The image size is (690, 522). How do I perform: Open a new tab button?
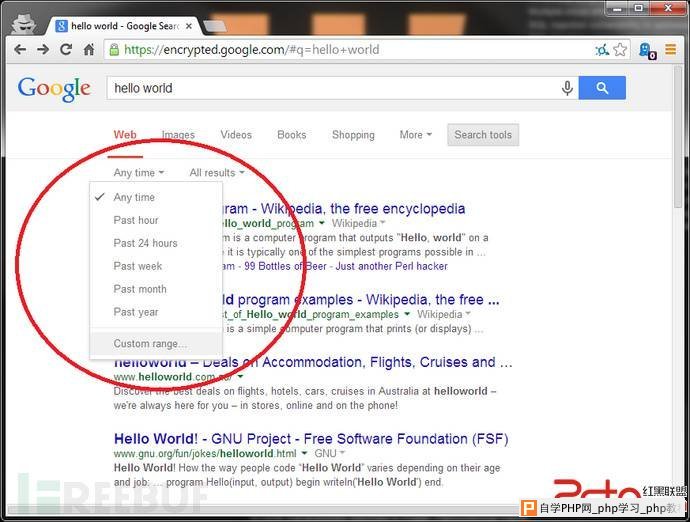[215, 26]
